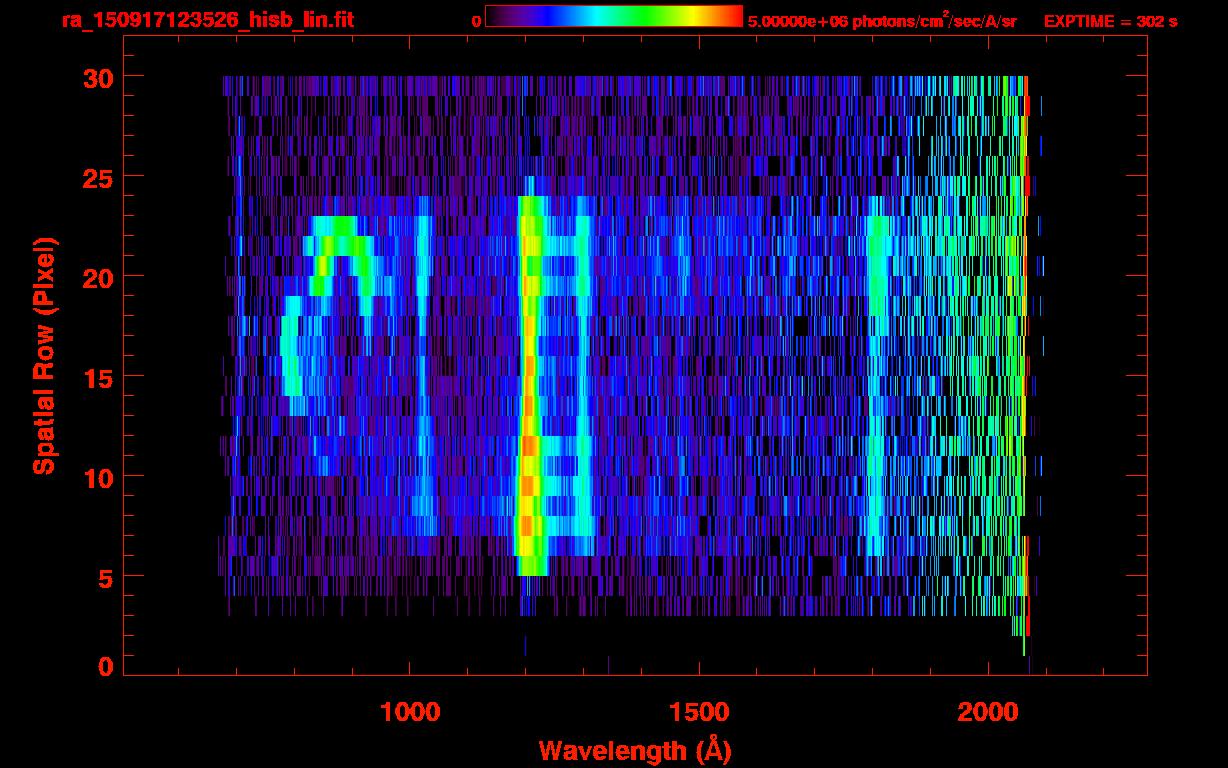The width and height of the screenshot is (1228, 768).
Task: Click the y-axis tick label 20
Action: (x=97, y=277)
